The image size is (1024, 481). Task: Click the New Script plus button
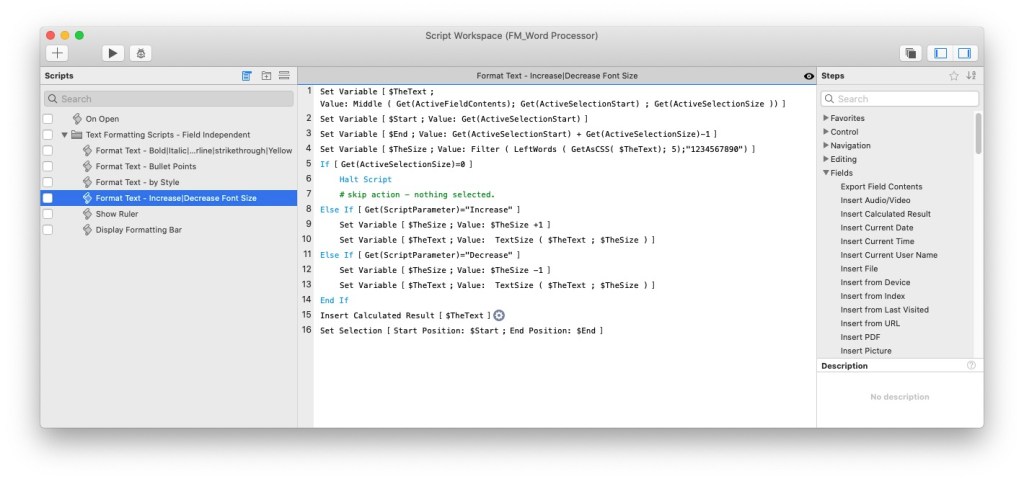tap(58, 53)
